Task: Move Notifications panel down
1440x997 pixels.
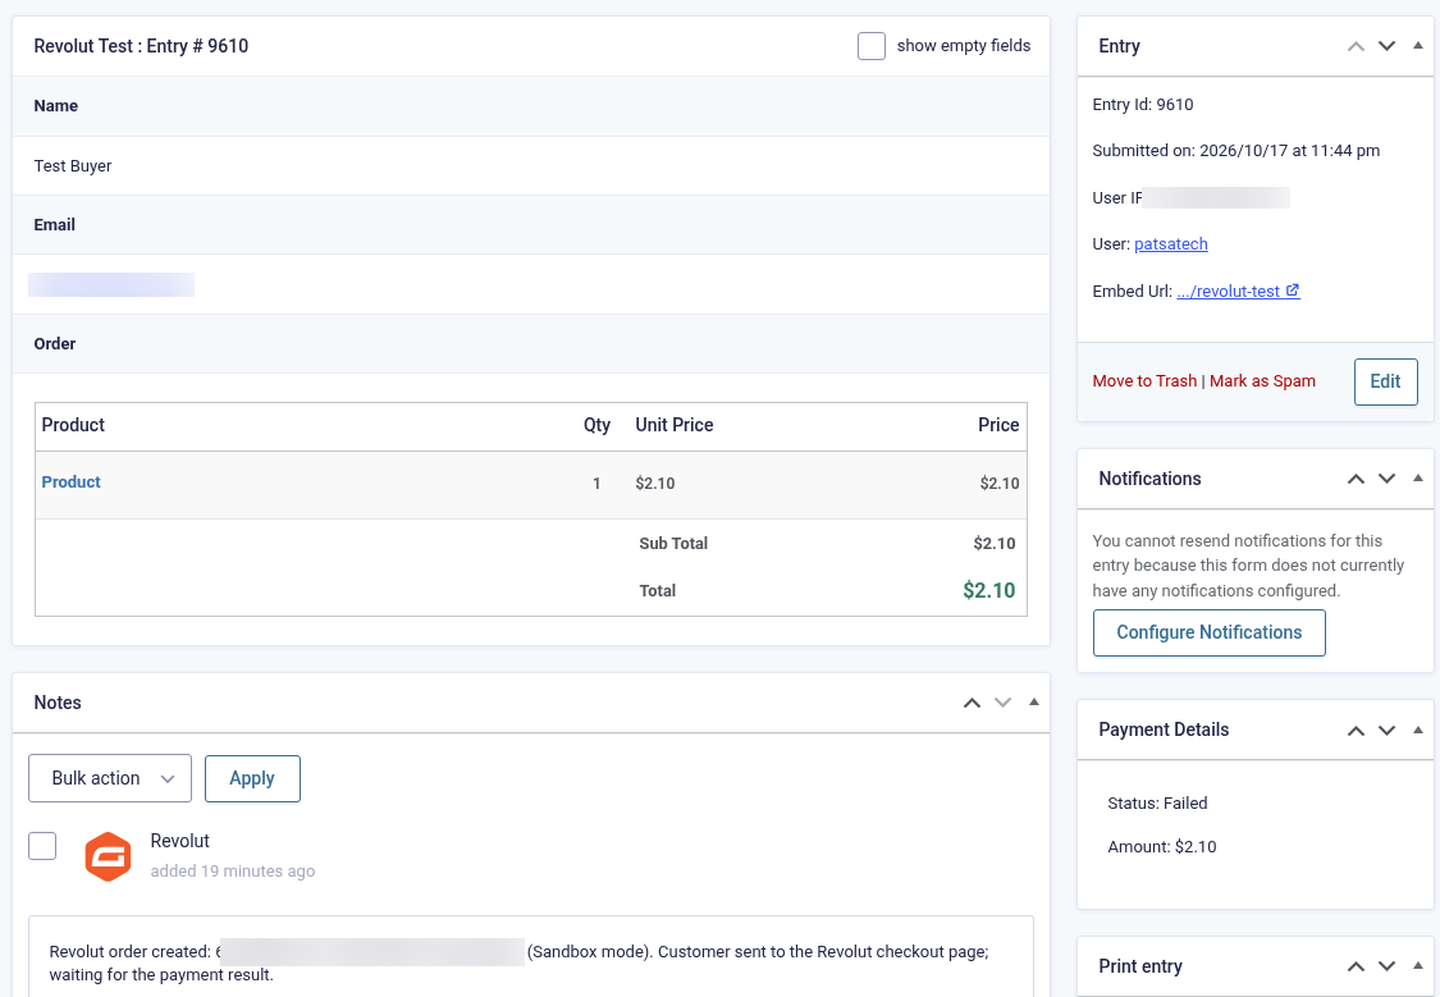Action: [1387, 479]
